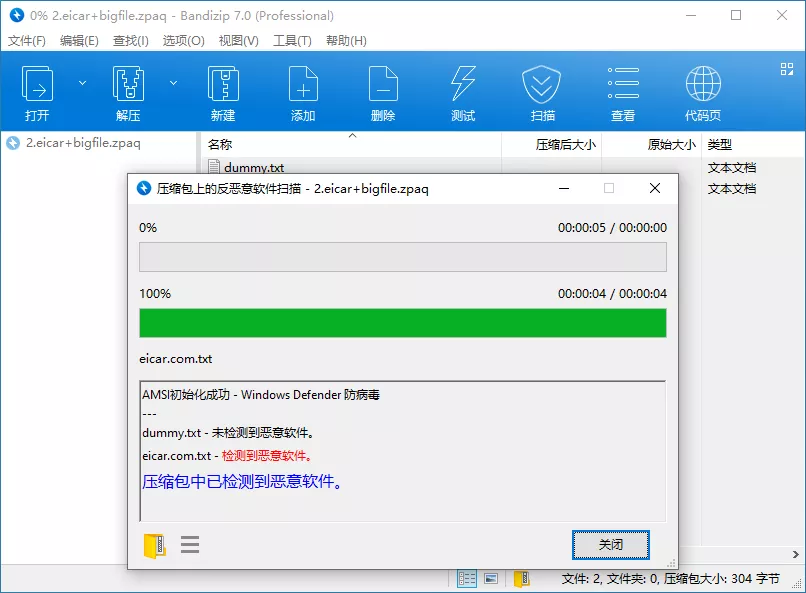The height and width of the screenshot is (593, 806).
Task: Click the 删除 (Delete) toolbar icon
Action: [383, 90]
